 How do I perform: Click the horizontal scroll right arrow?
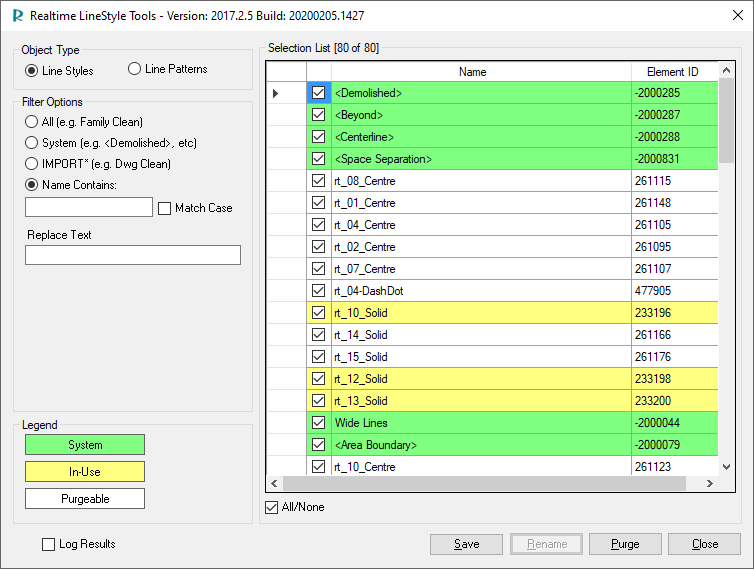710,483
